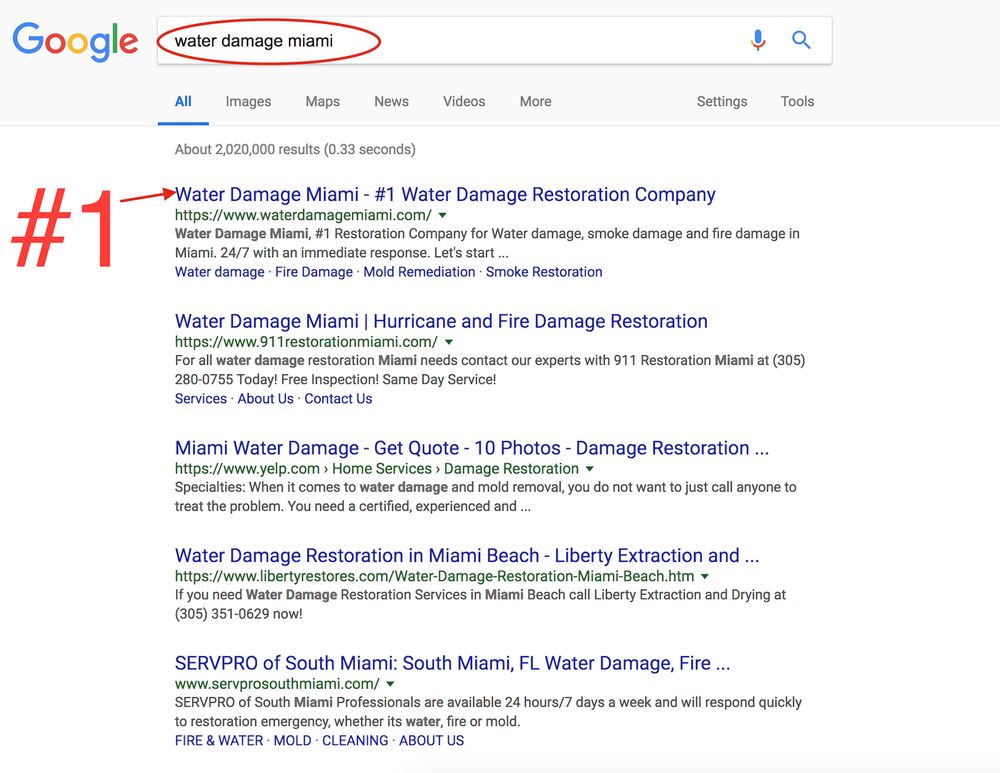The width and height of the screenshot is (1000, 773).
Task: Click the blue magnifier search button
Action: coord(801,40)
